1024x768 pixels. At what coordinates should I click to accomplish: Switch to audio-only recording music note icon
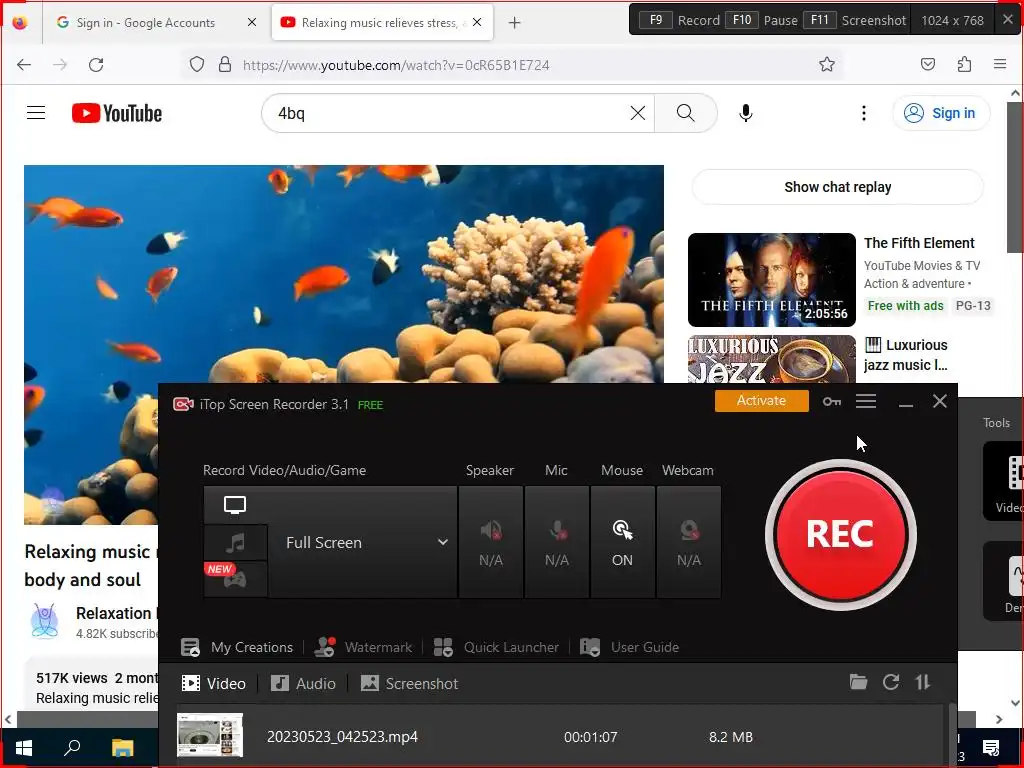[235, 542]
